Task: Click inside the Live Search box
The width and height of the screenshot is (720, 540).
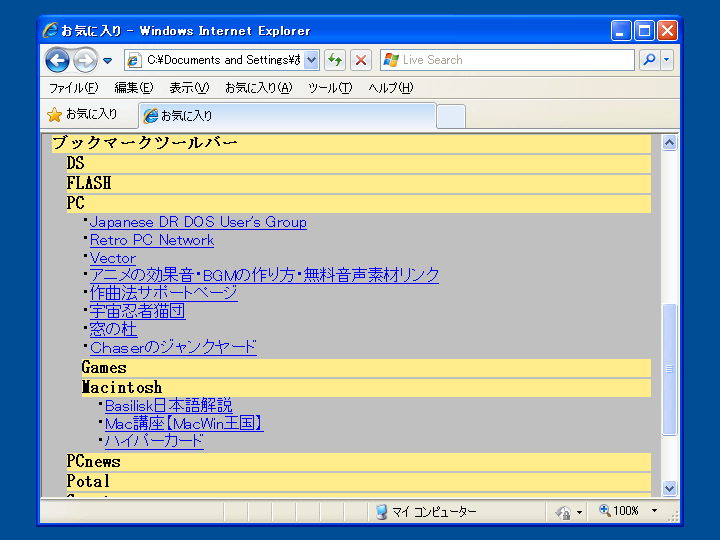Action: pos(507,60)
